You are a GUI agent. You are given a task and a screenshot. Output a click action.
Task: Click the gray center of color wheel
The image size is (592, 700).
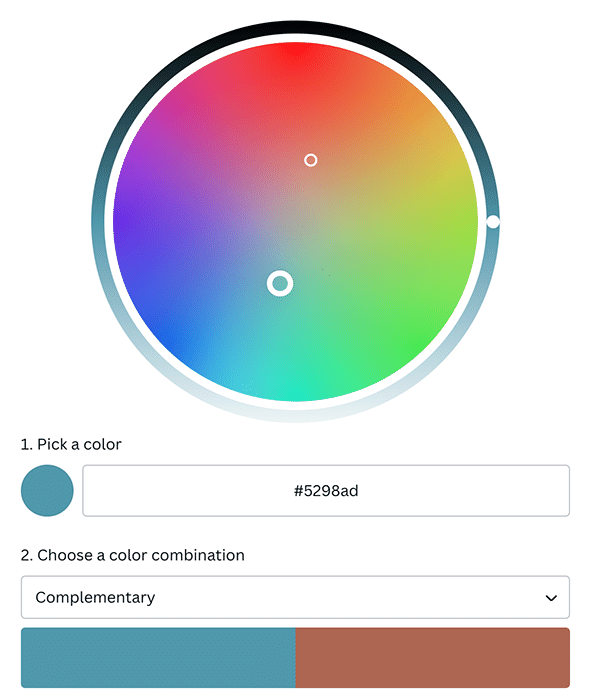[295, 221]
